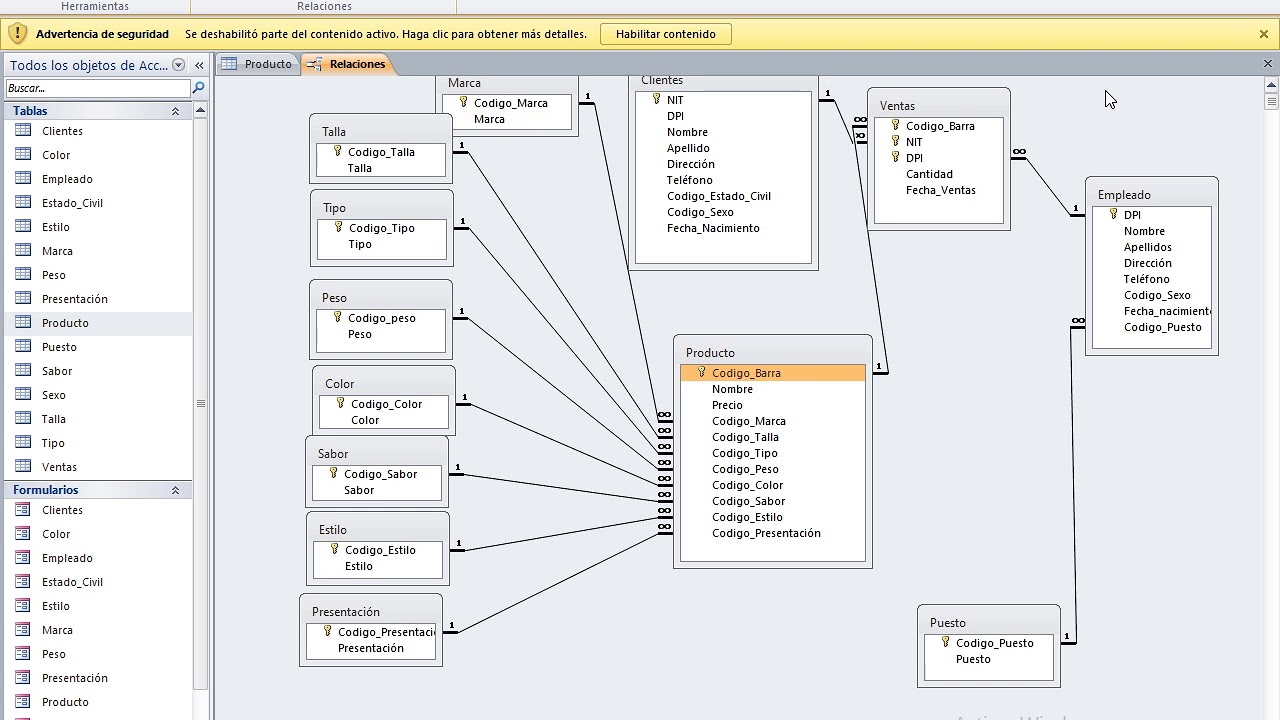Image resolution: width=1280 pixels, height=720 pixels.
Task: Collapse the navigation pane with double chevron
Action: pyautogui.click(x=198, y=65)
